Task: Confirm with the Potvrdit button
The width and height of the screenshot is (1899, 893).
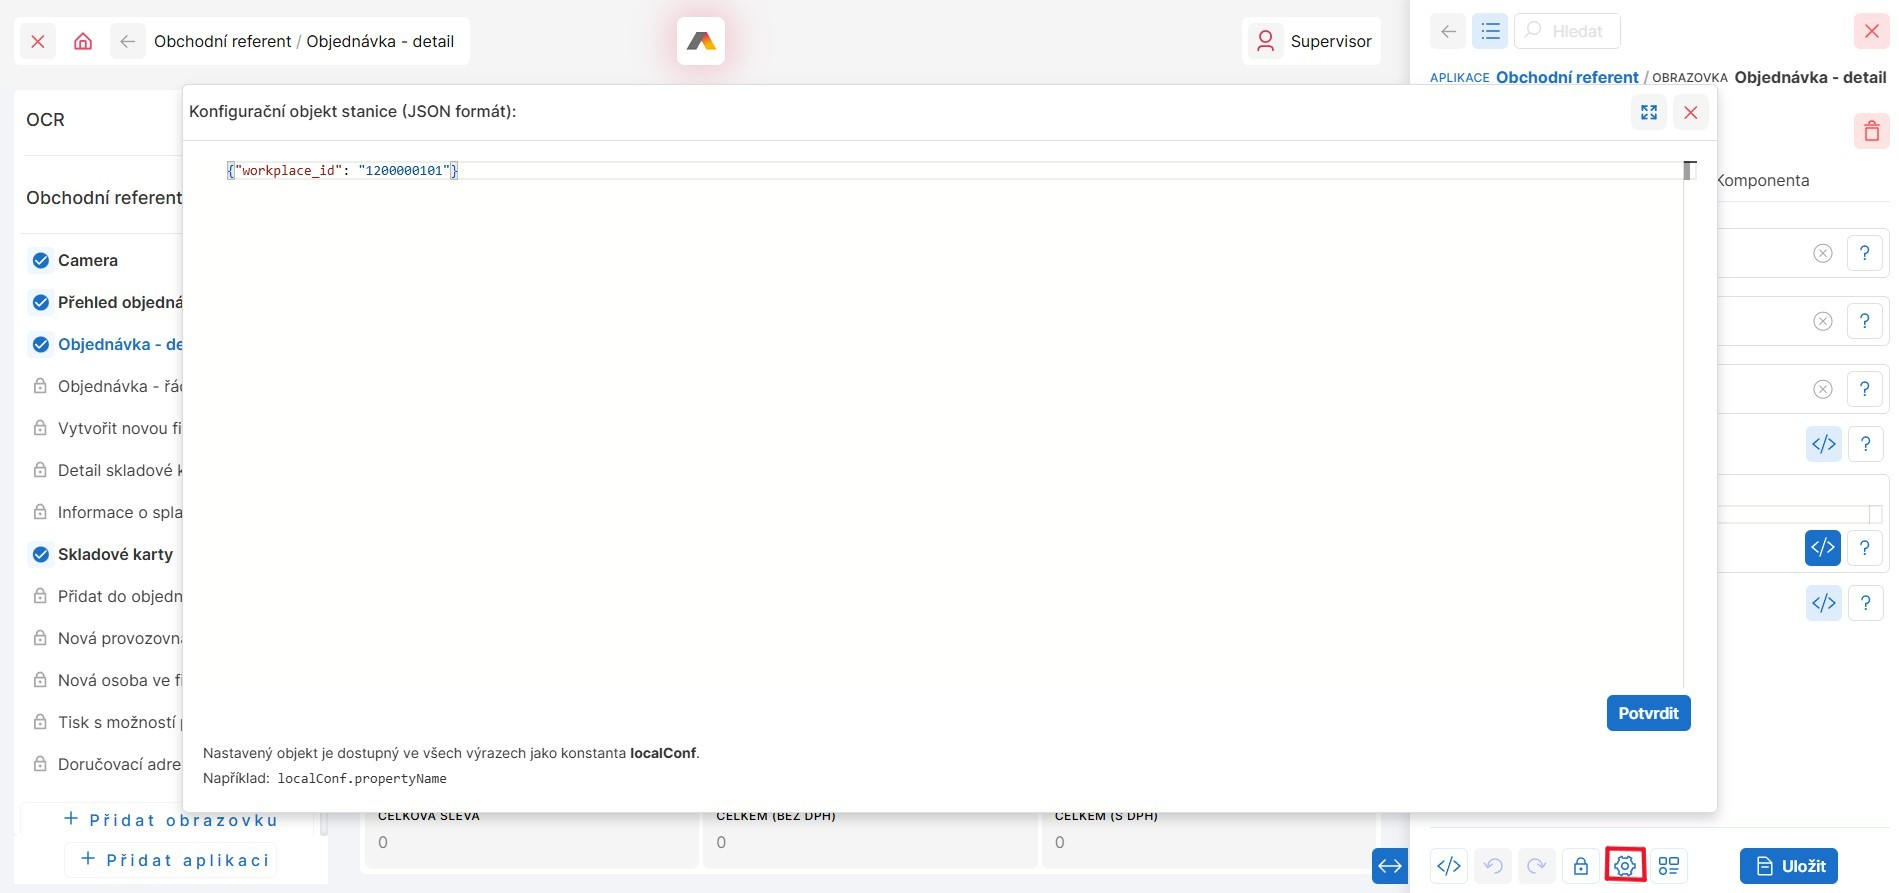Action: point(1648,713)
